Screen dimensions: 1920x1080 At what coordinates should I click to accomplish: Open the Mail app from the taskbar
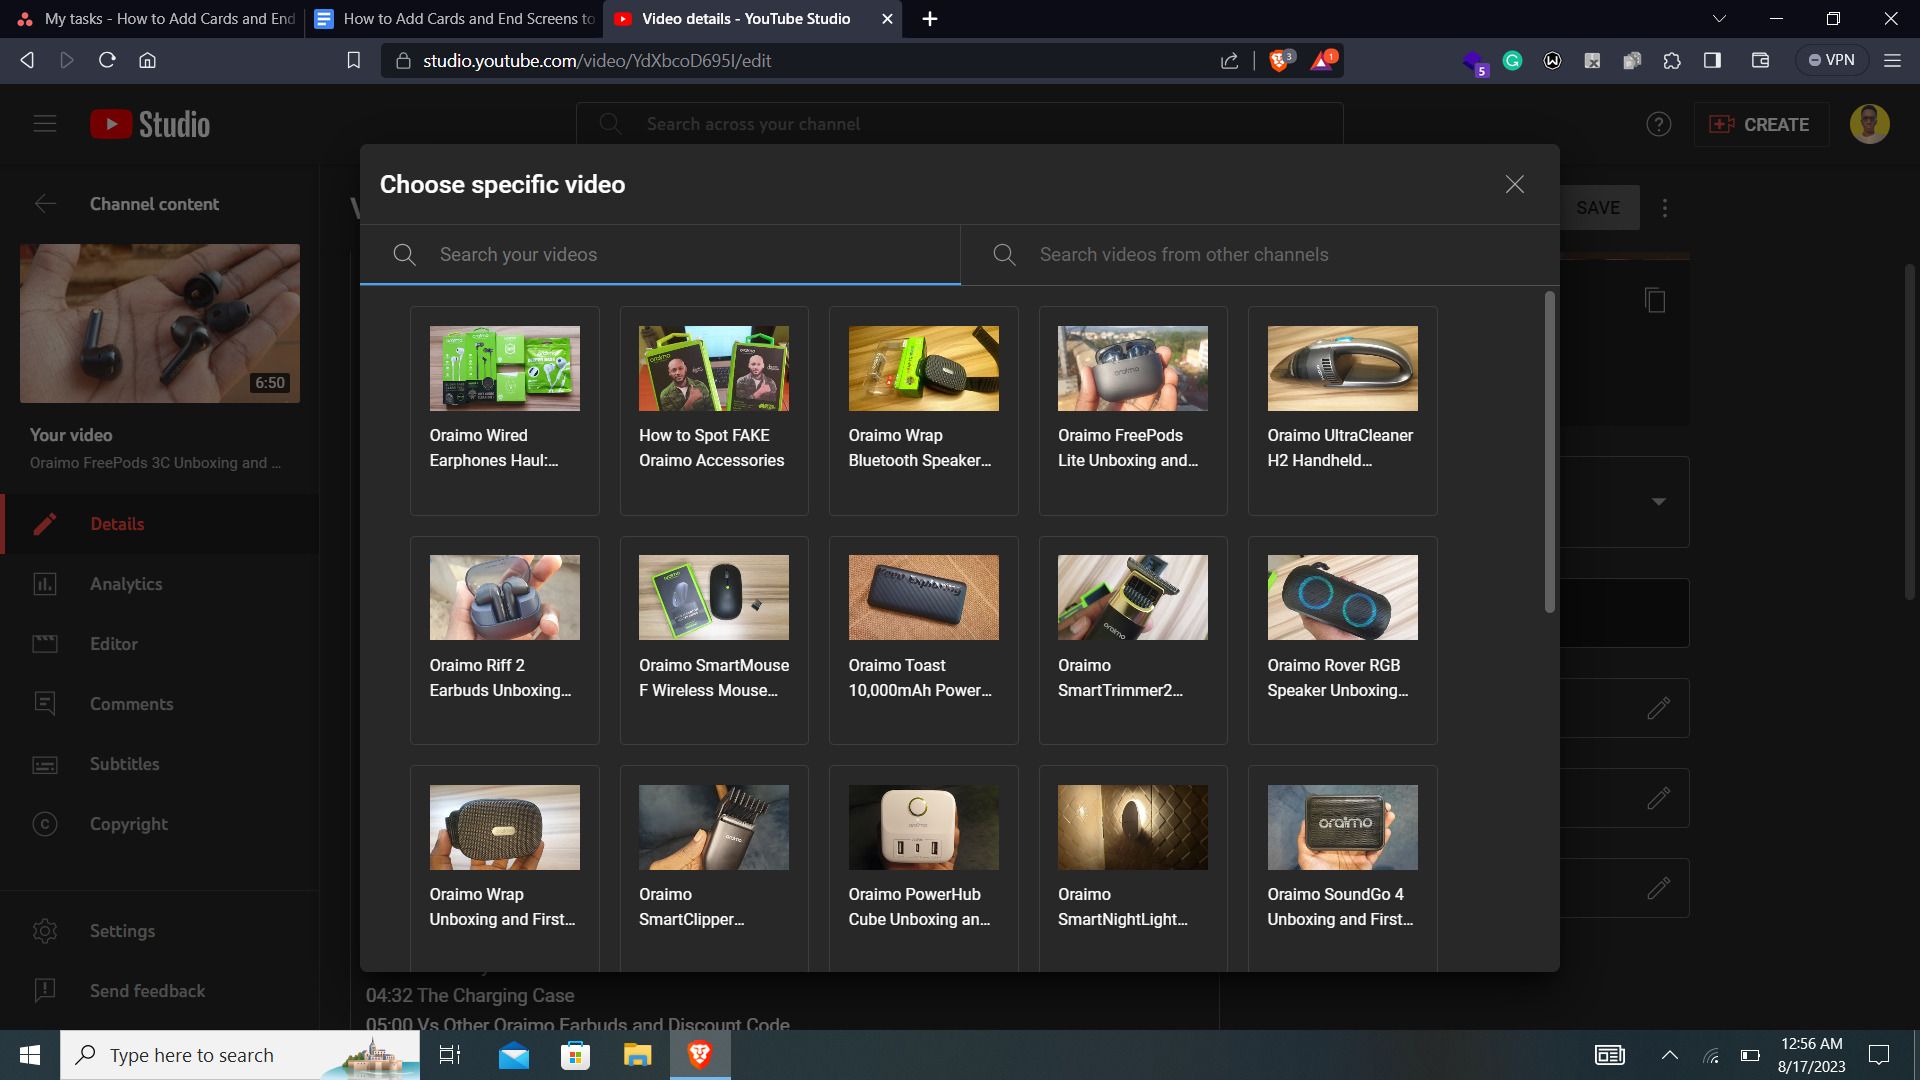[x=514, y=1055]
